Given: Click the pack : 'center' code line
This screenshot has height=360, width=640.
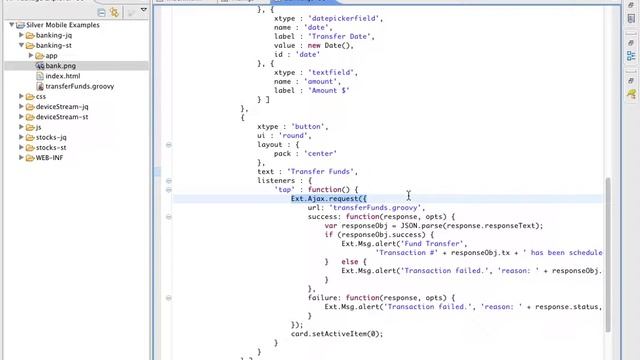Looking at the screenshot, I should point(305,154).
